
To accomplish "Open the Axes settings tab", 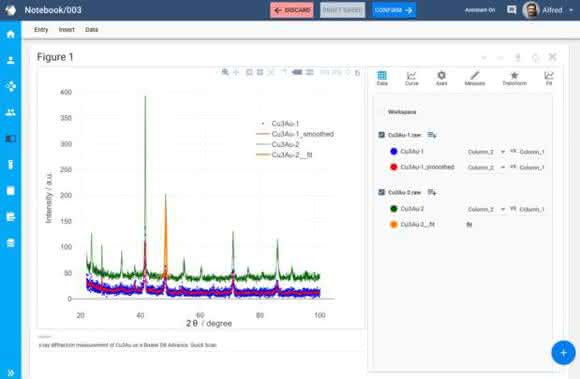I will coord(441,78).
